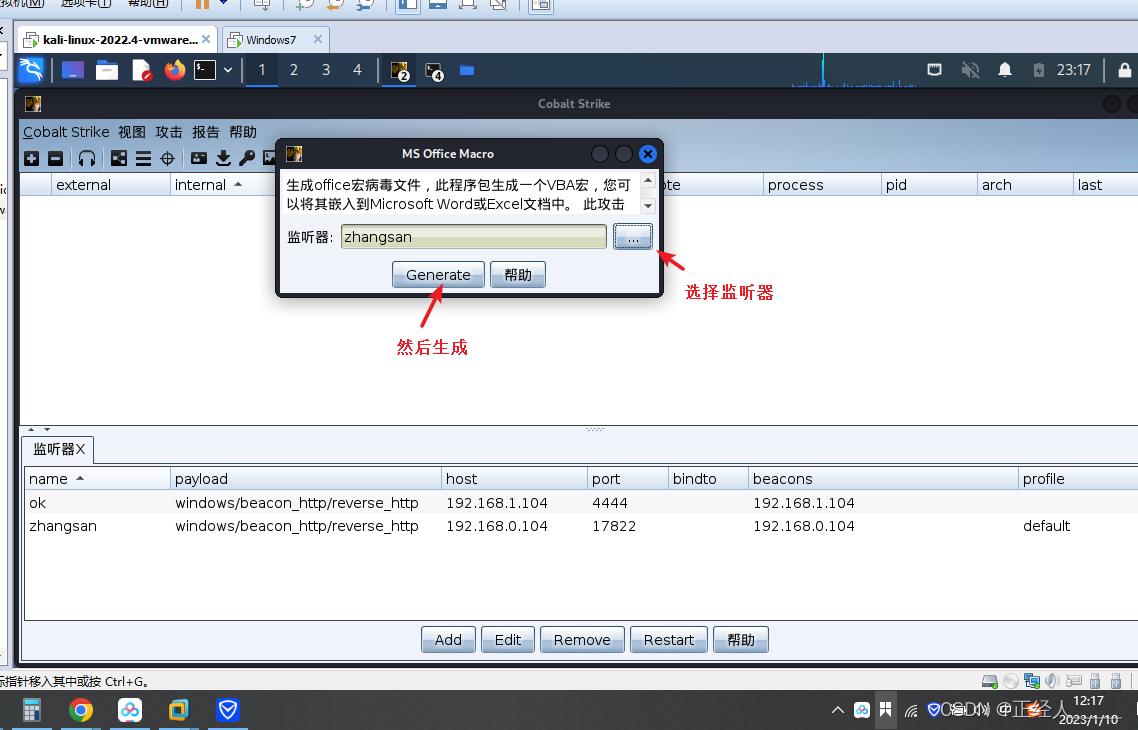Launch the terminal emulator from Kali panel

coord(205,70)
